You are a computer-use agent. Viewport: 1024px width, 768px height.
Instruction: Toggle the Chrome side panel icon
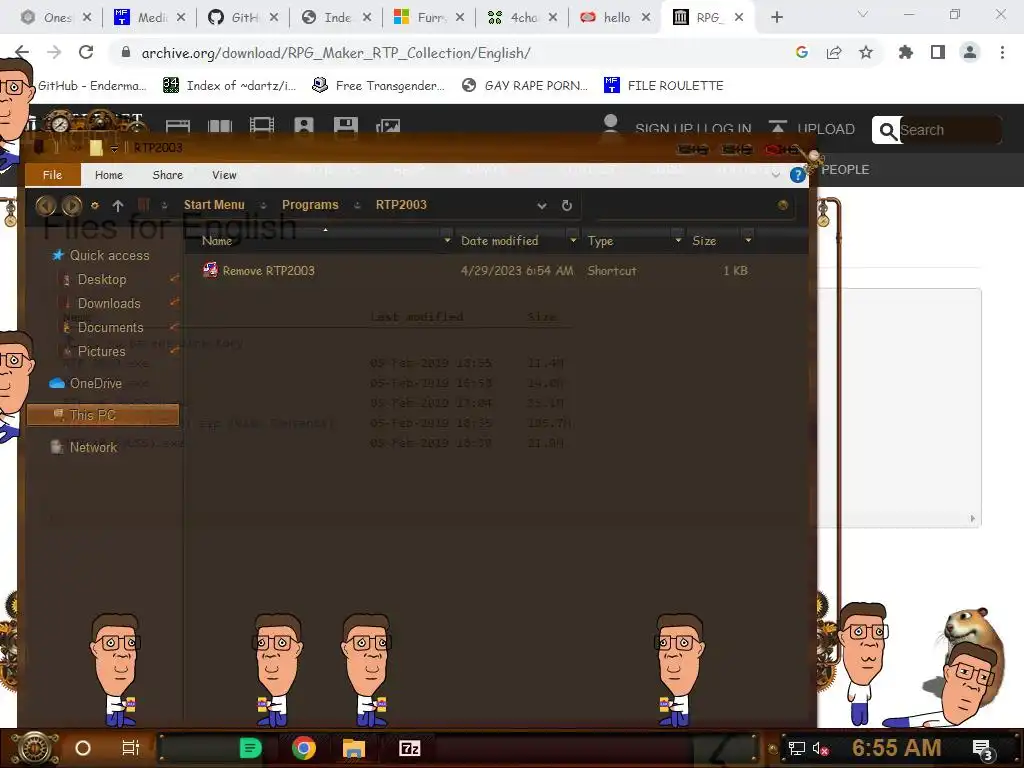click(x=938, y=52)
